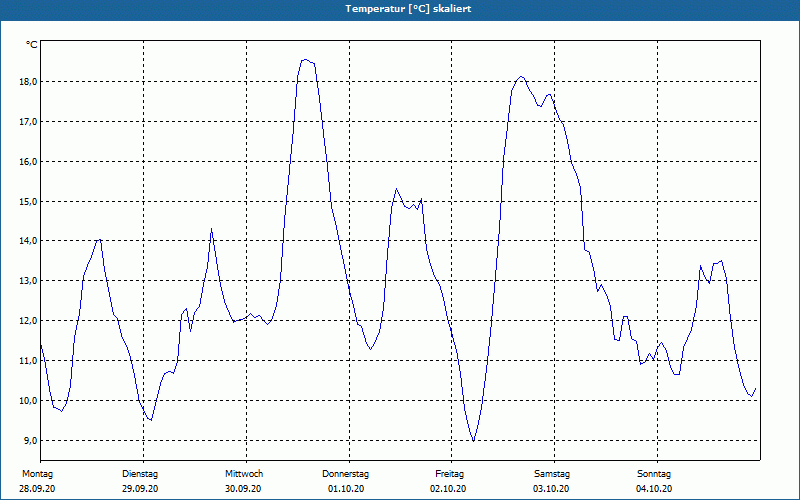Select the 10,0 y-axis label

pyautogui.click(x=28, y=401)
